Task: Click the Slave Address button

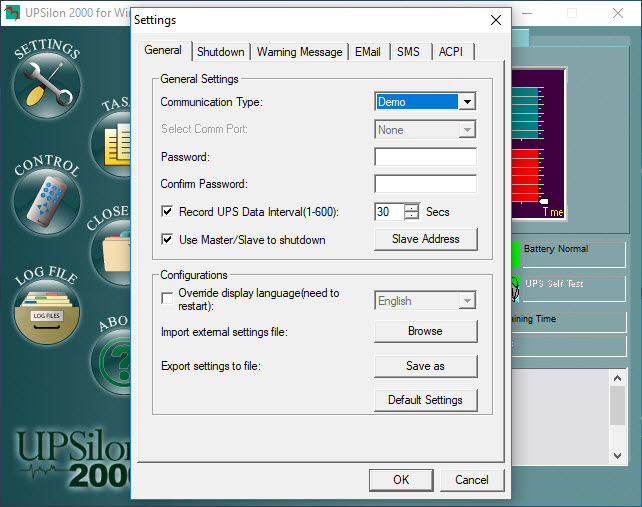Action: [426, 239]
